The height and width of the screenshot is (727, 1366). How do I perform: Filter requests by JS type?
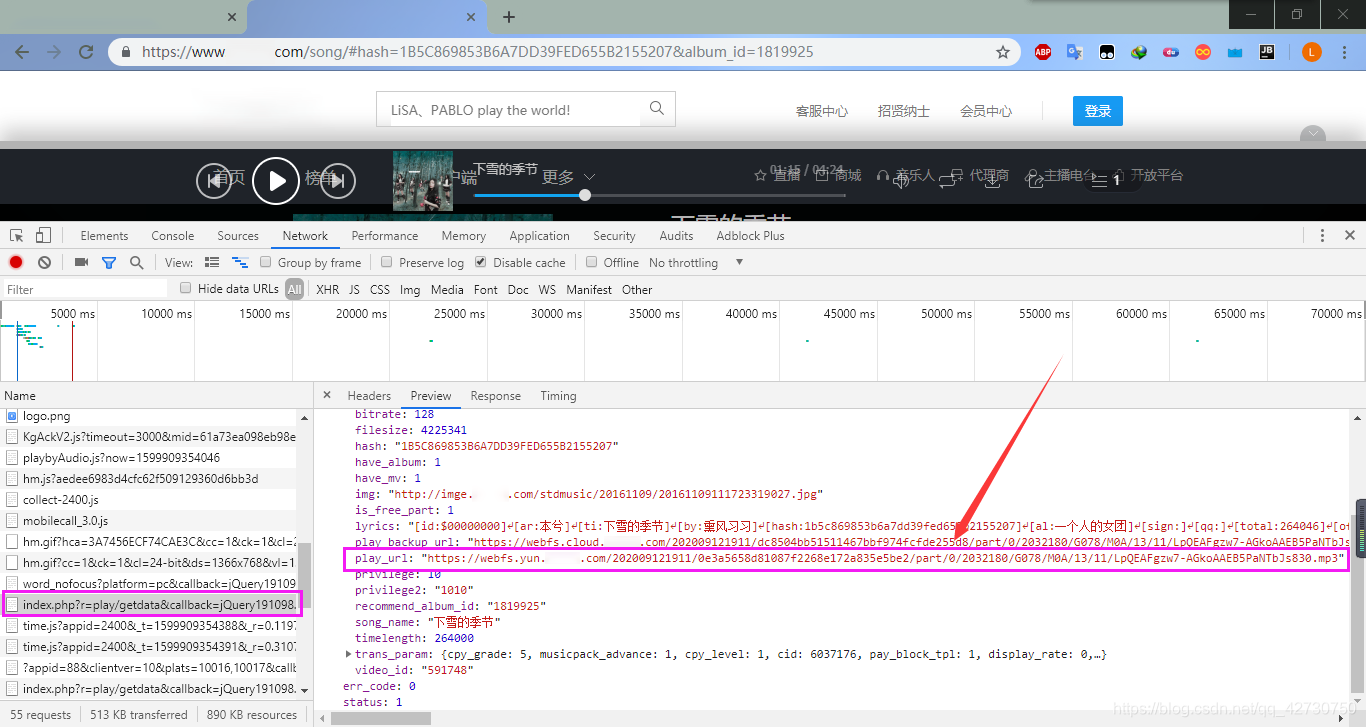pos(354,289)
